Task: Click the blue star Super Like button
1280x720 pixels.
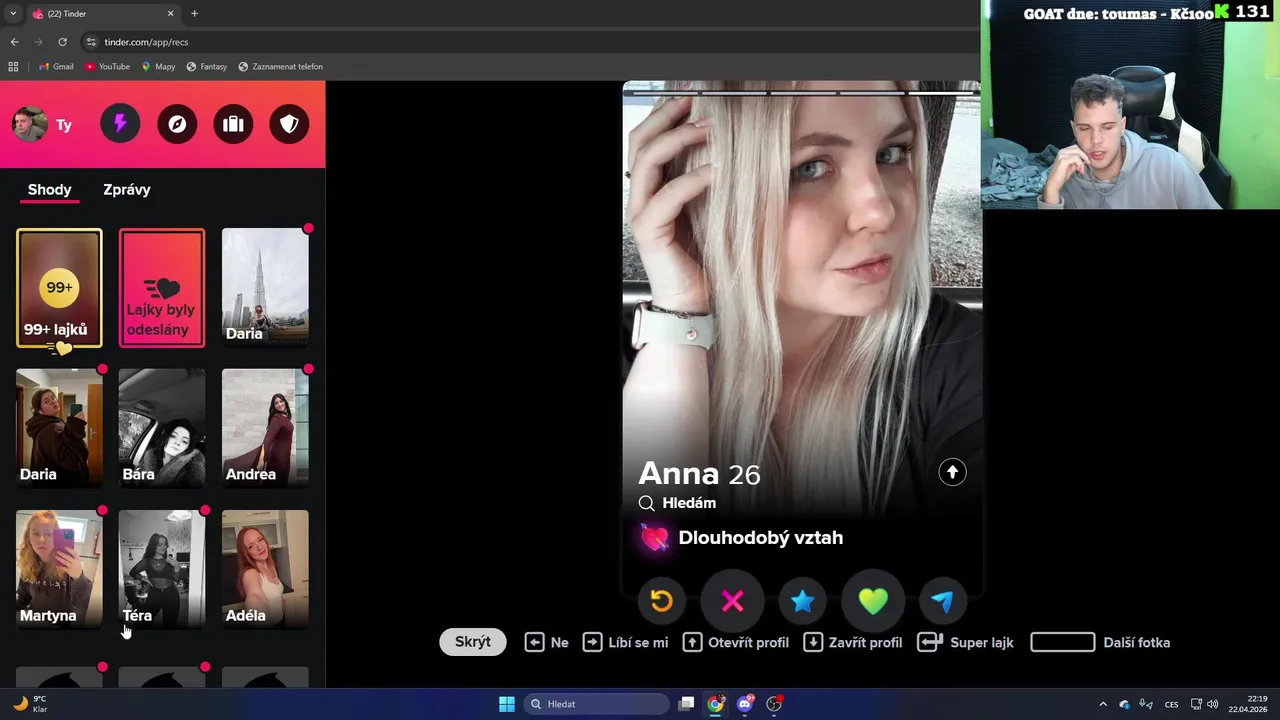Action: pos(803,600)
